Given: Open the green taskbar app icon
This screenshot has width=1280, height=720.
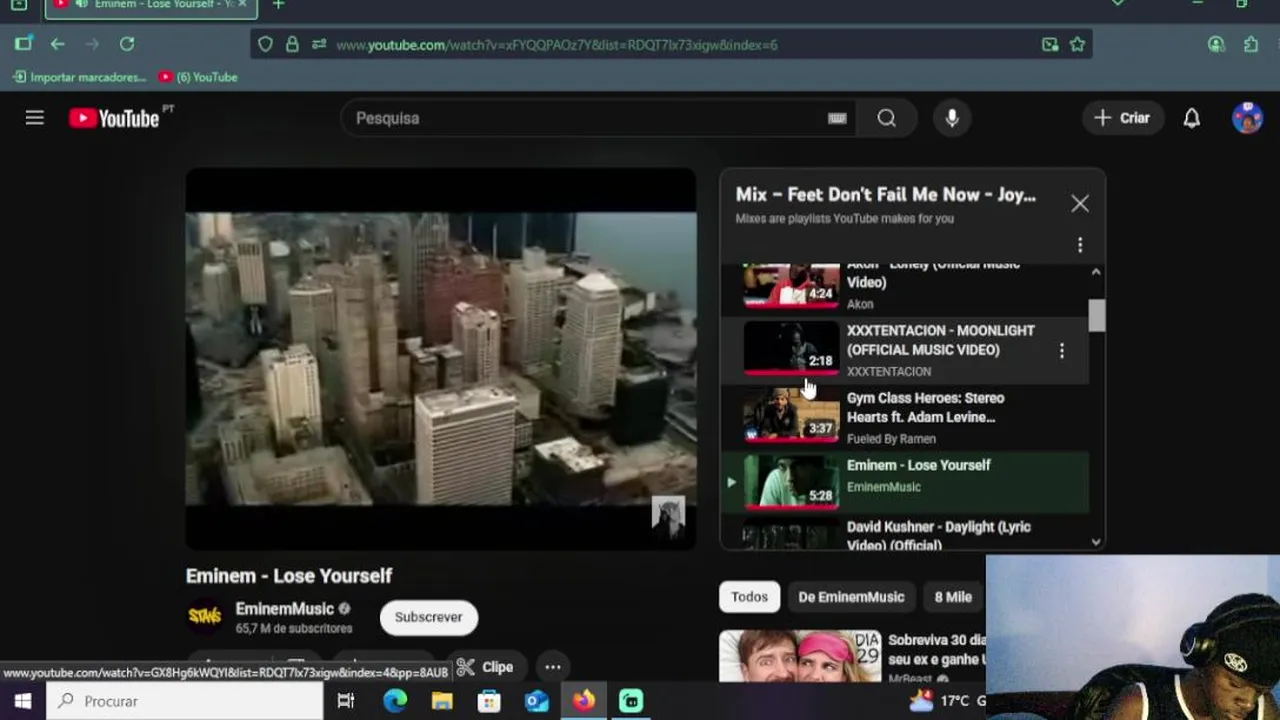Looking at the screenshot, I should [x=631, y=701].
